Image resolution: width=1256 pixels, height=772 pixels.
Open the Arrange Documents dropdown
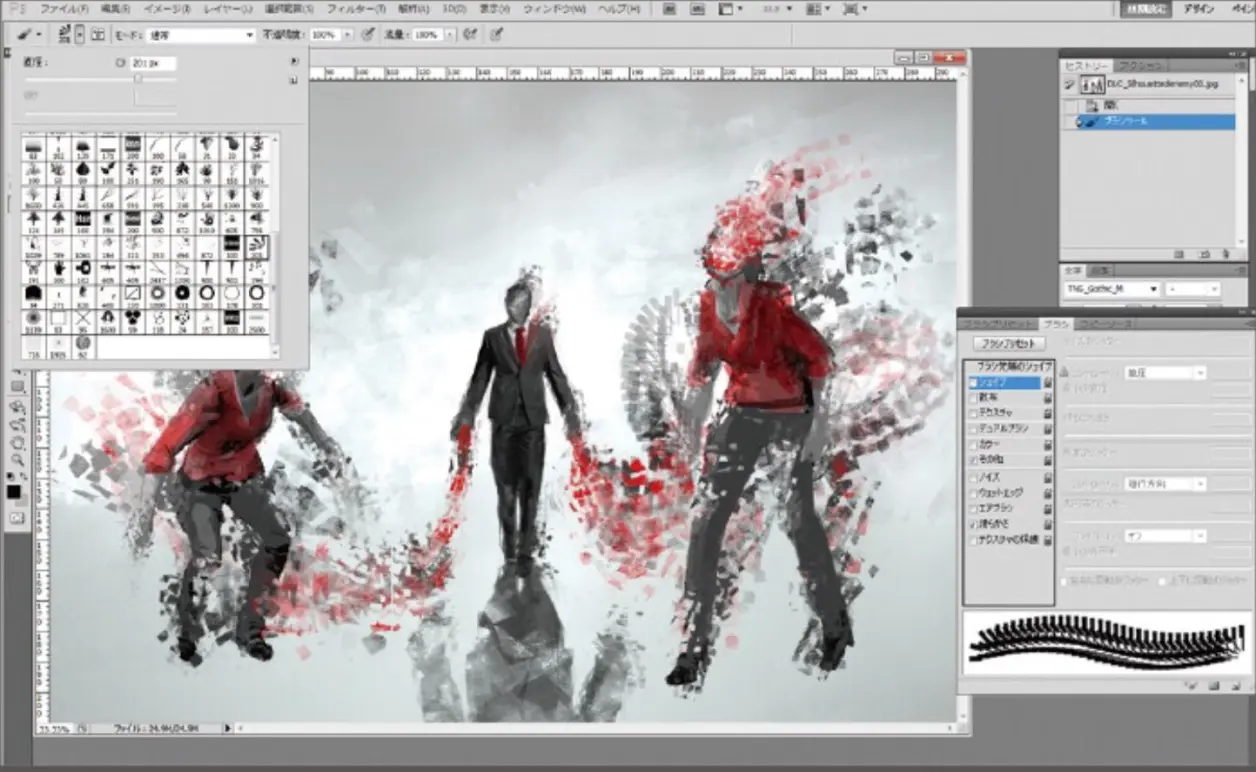coord(818,8)
